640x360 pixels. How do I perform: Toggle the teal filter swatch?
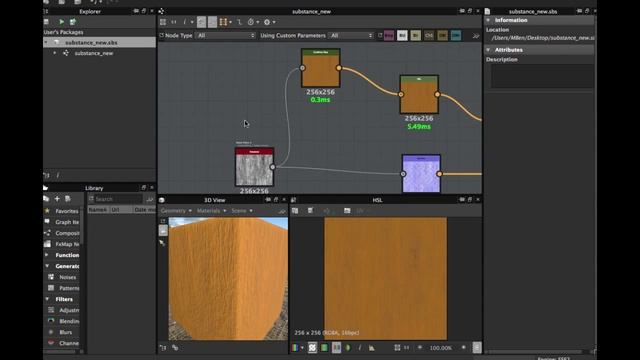tap(456, 36)
